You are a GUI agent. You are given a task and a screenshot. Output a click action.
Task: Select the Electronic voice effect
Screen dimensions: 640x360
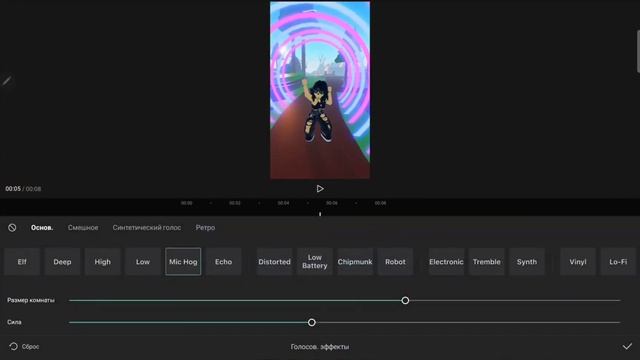click(x=446, y=262)
